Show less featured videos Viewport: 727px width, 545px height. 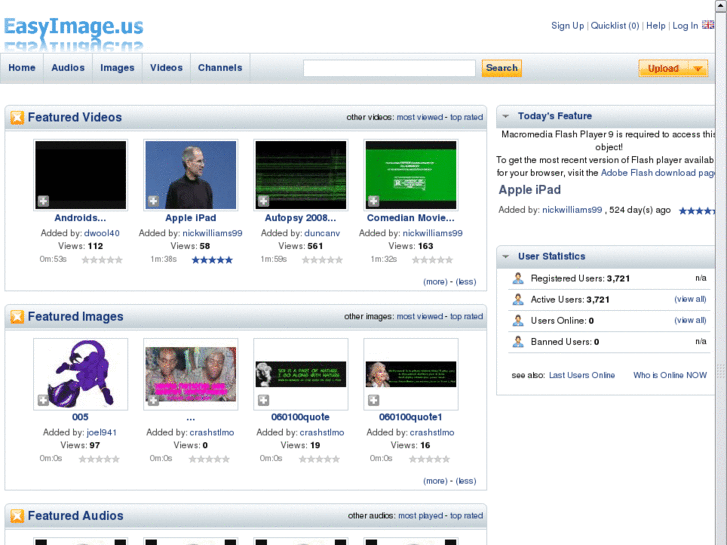click(466, 282)
